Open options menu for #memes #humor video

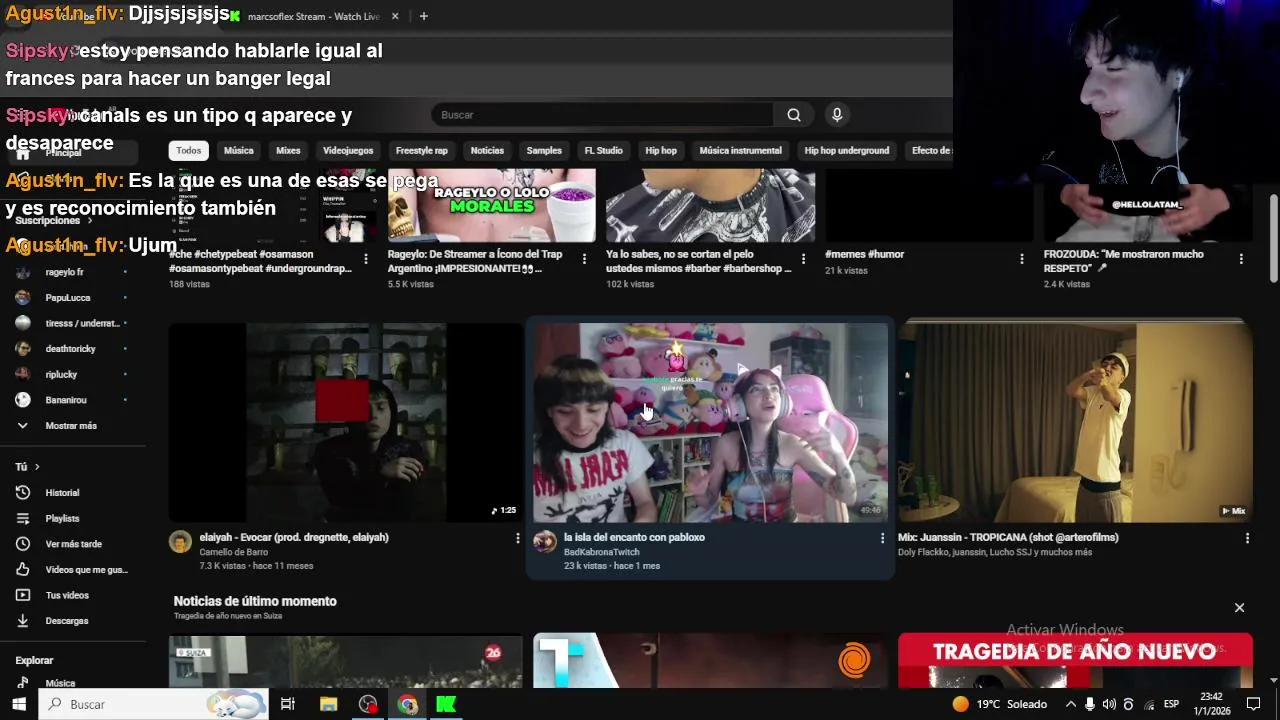point(1021,259)
